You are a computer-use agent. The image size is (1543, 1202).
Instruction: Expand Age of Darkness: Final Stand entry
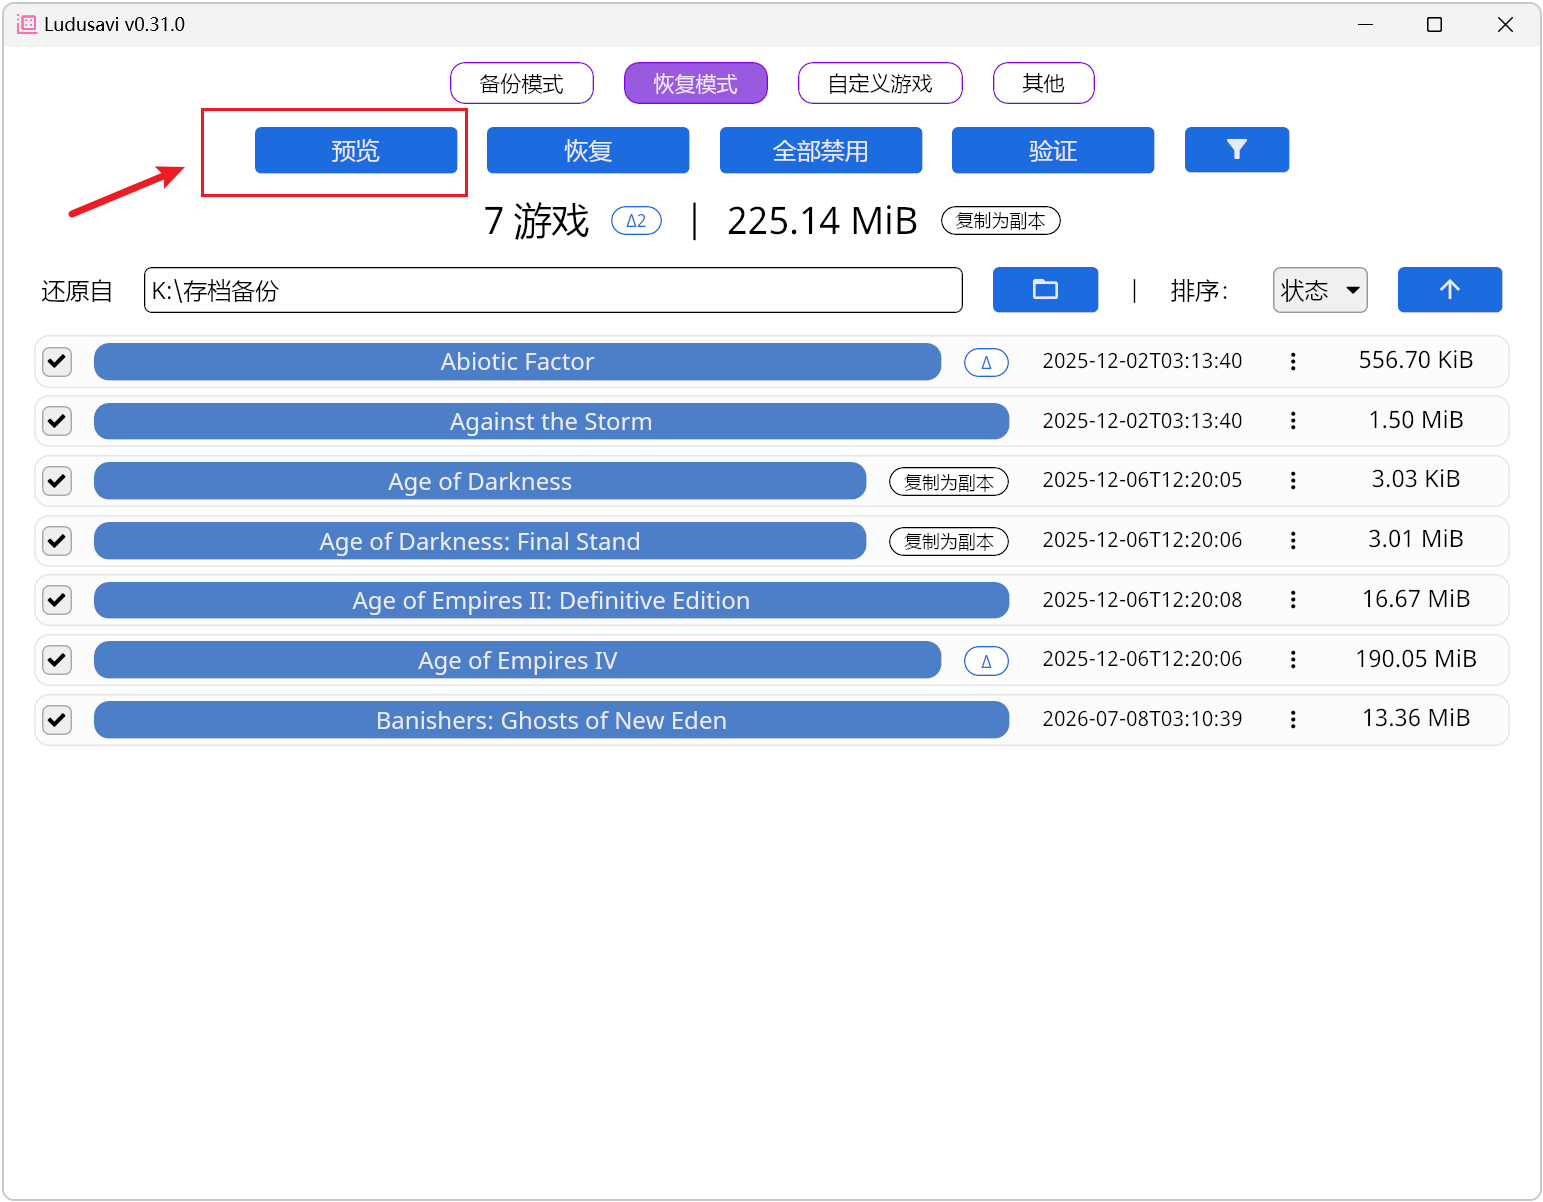click(480, 541)
